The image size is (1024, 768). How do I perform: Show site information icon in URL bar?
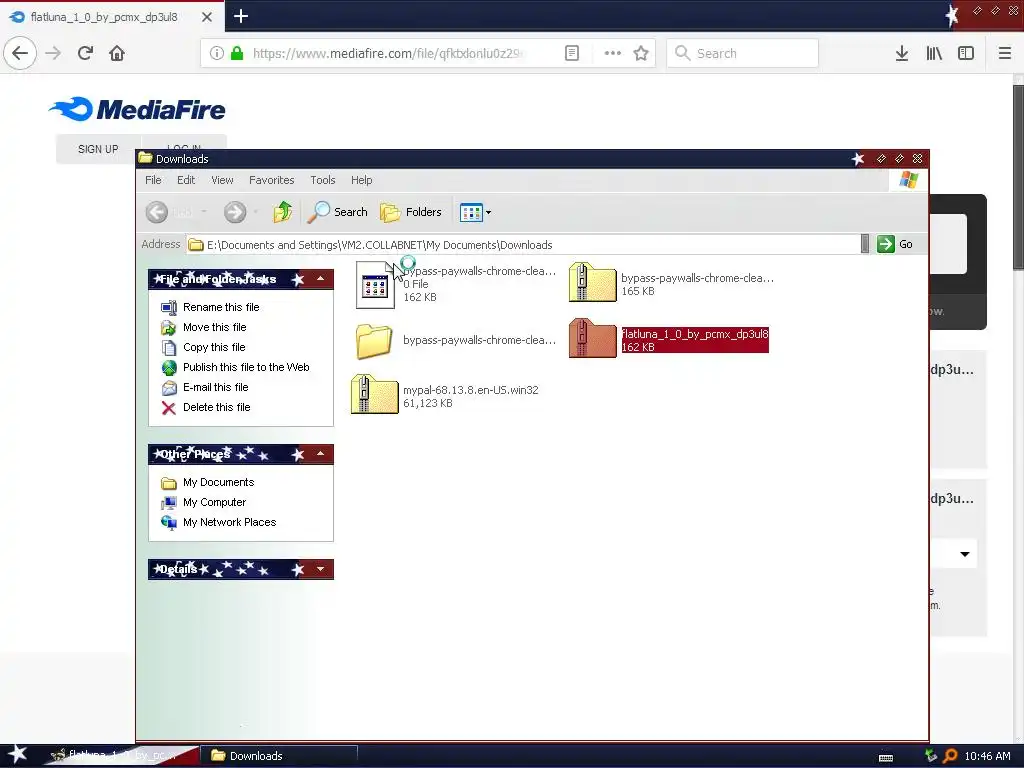(216, 53)
